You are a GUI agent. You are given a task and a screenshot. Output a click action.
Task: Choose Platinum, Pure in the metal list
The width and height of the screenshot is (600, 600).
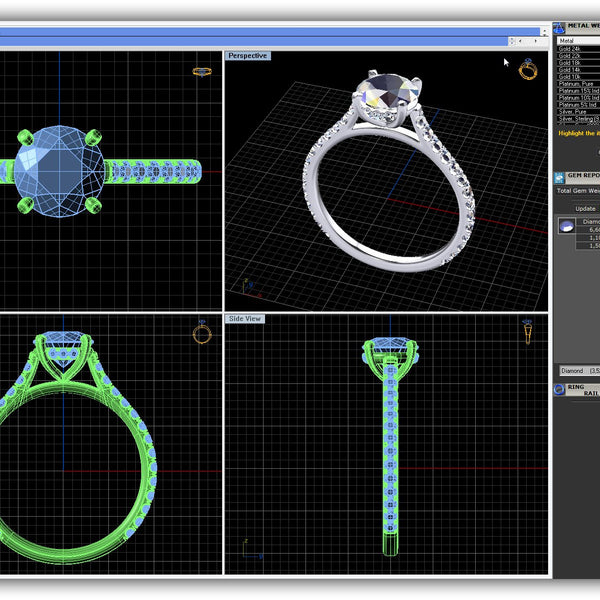576,83
